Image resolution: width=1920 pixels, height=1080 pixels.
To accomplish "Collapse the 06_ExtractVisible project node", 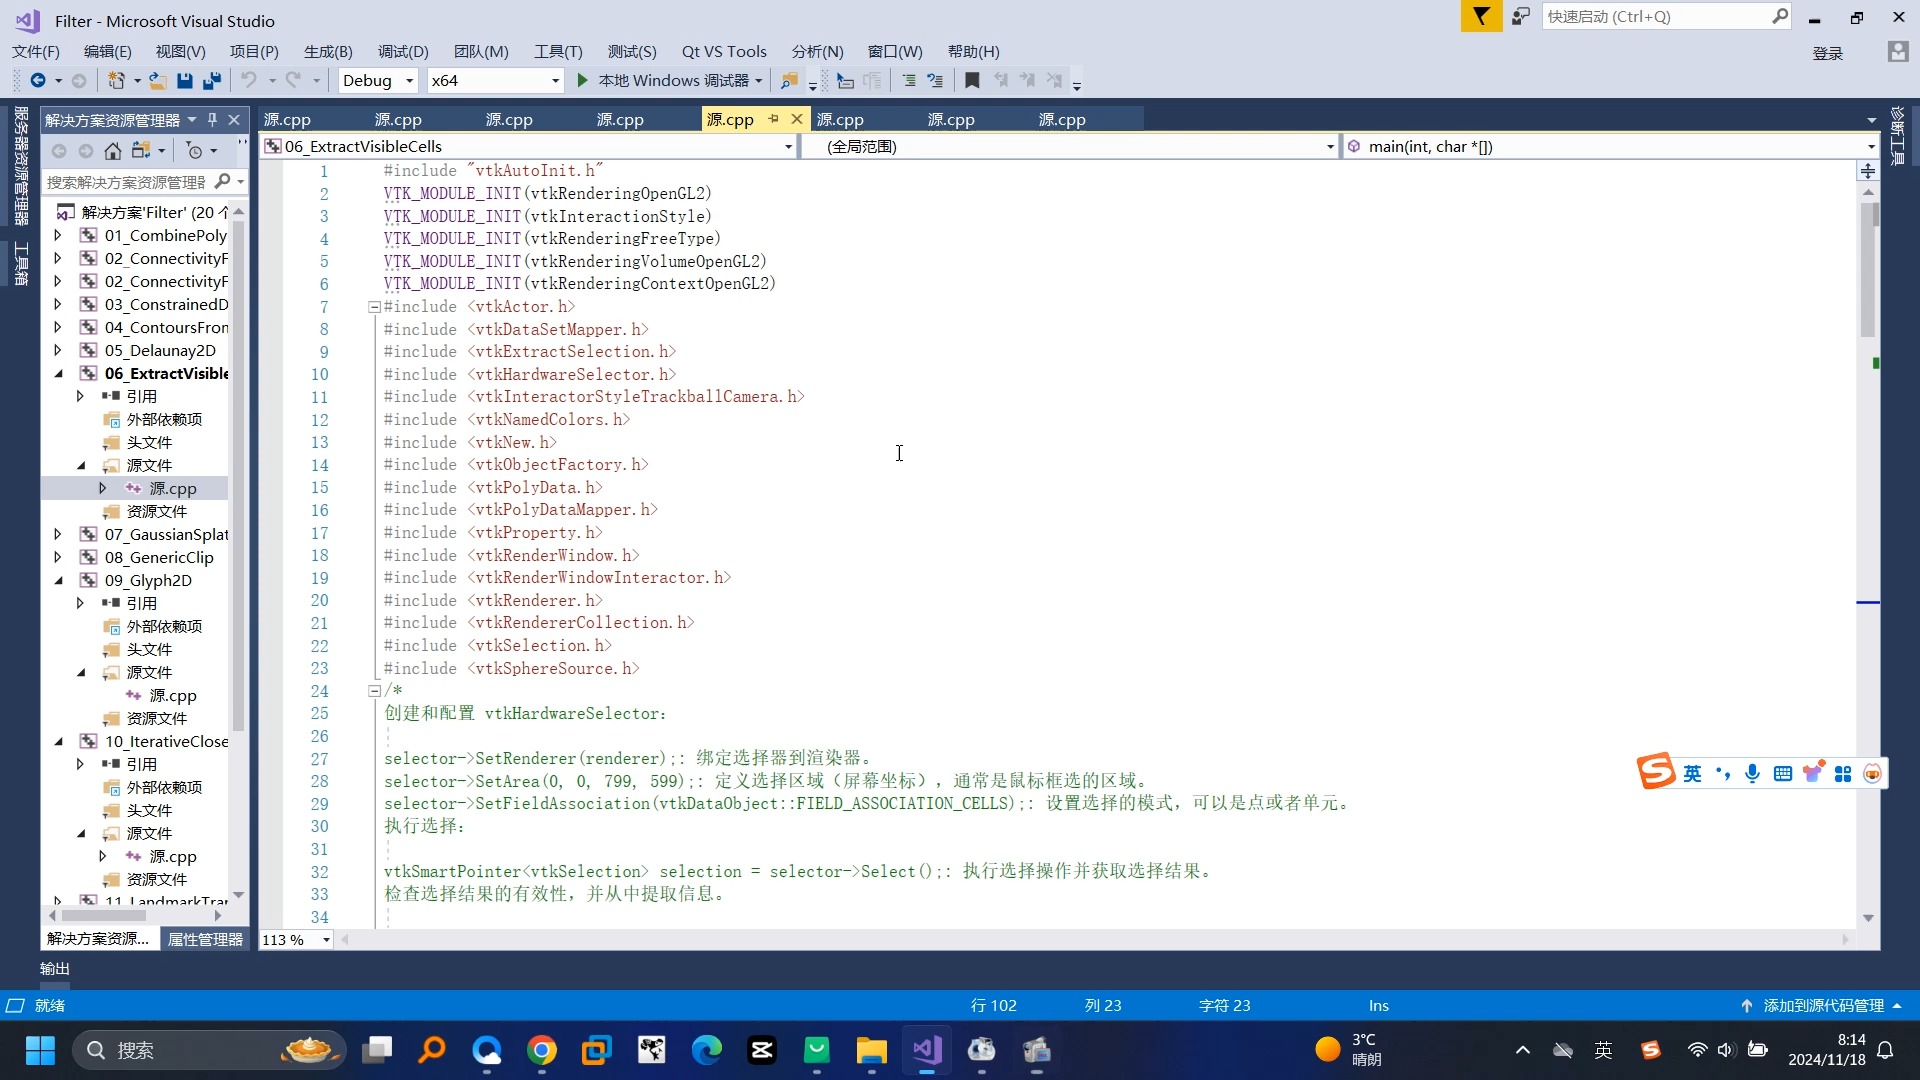I will click(57, 374).
